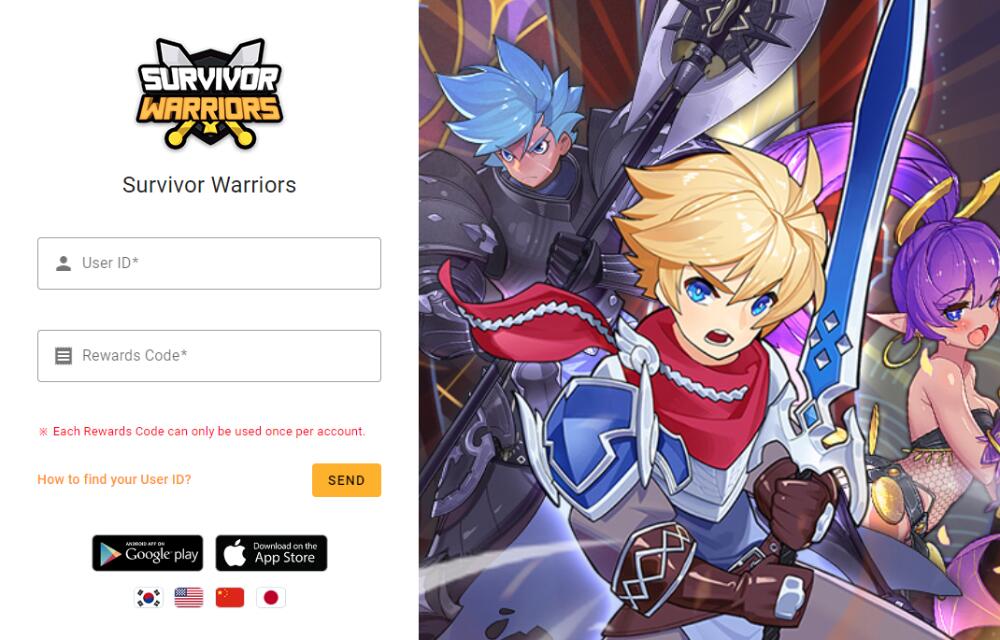Choose the Chinese flag language option

point(230,597)
